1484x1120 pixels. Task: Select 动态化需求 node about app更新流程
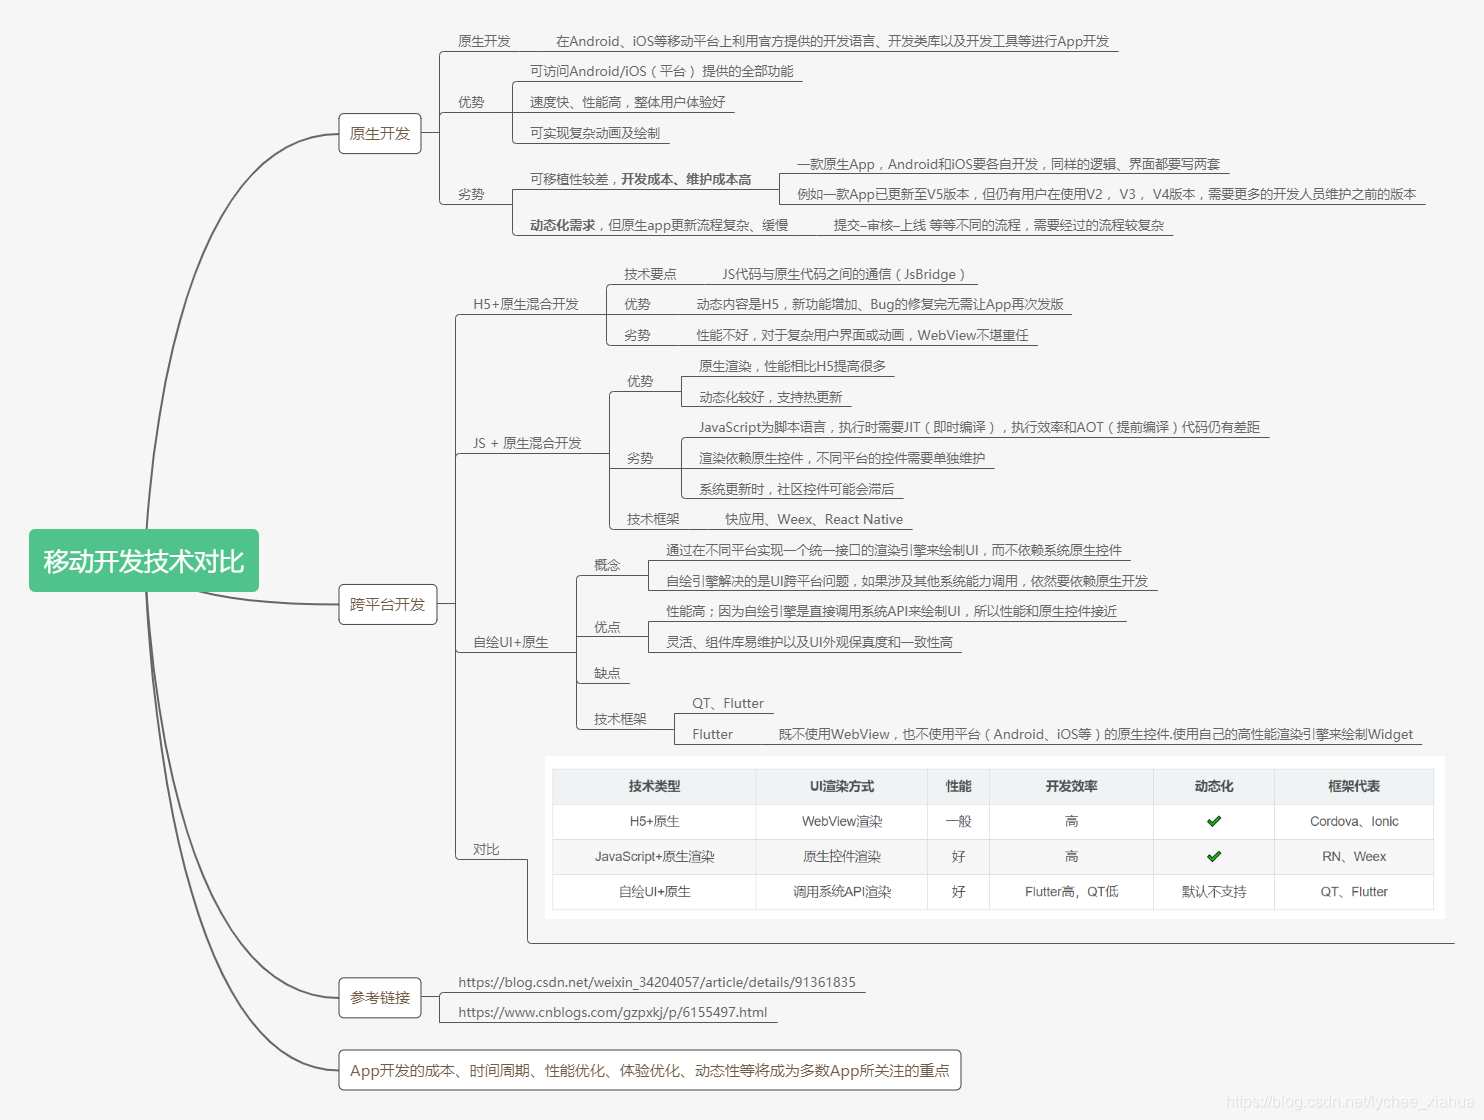click(x=659, y=225)
